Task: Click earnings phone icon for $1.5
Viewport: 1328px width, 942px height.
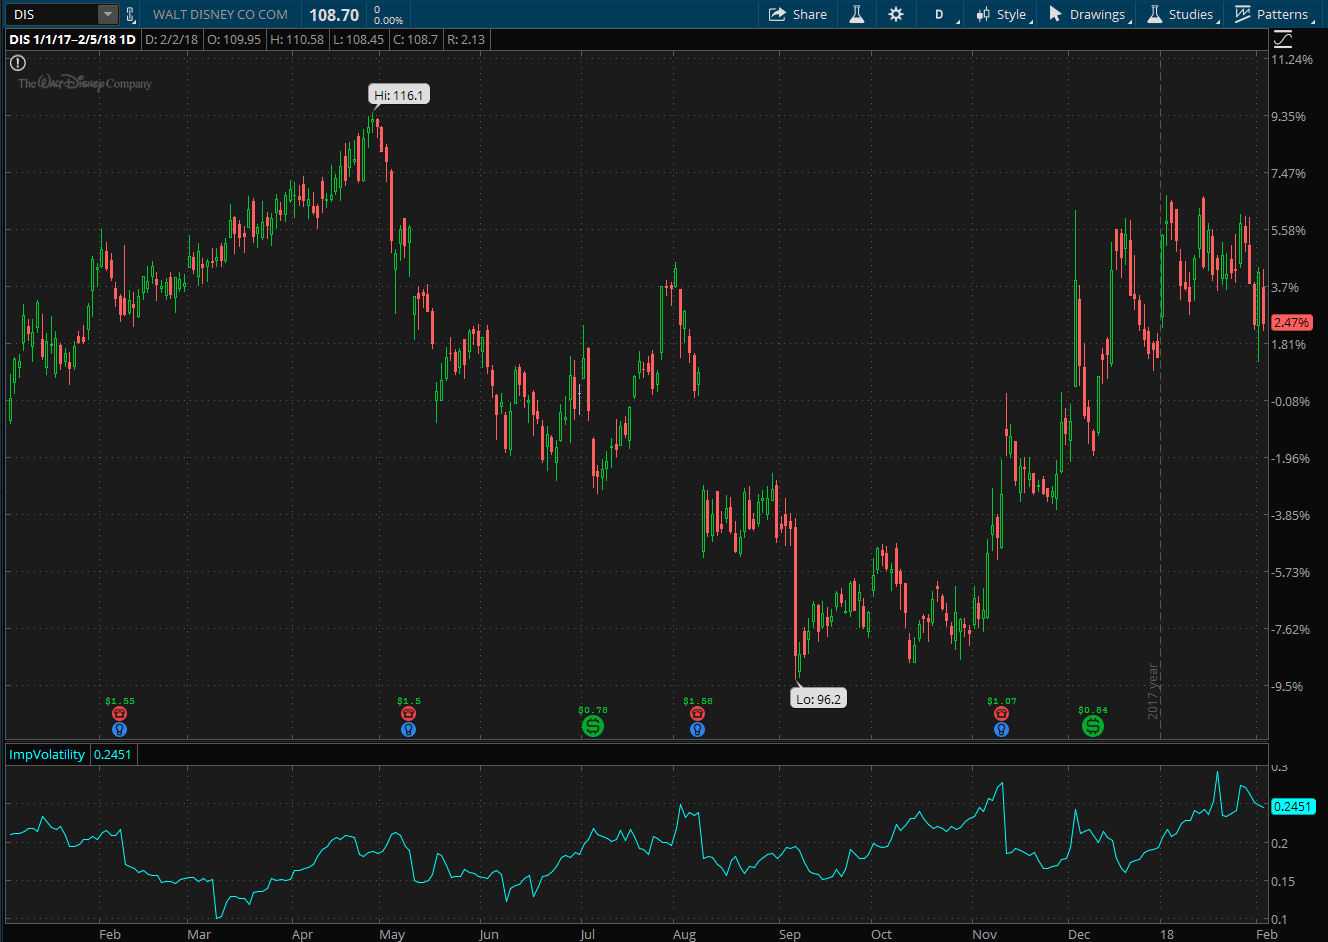Action: coord(408,713)
